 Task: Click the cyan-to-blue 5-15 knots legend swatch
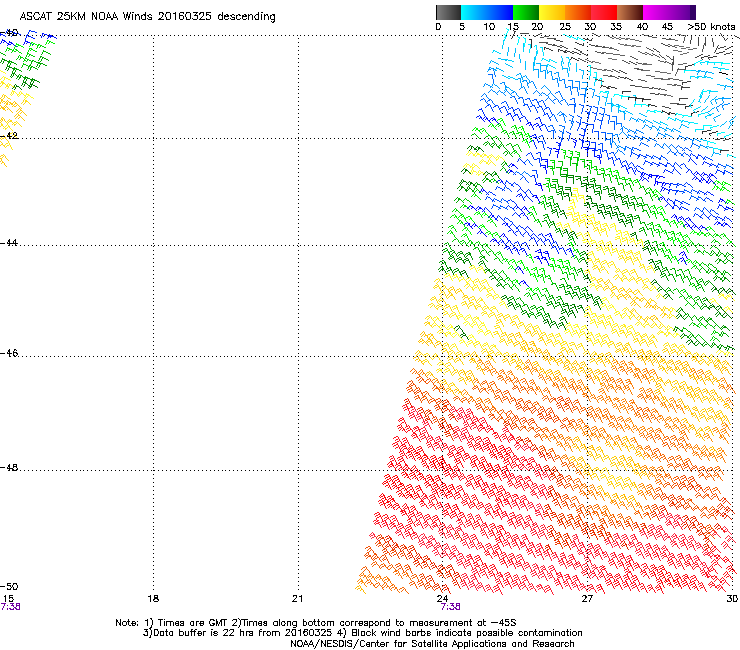coord(487,12)
